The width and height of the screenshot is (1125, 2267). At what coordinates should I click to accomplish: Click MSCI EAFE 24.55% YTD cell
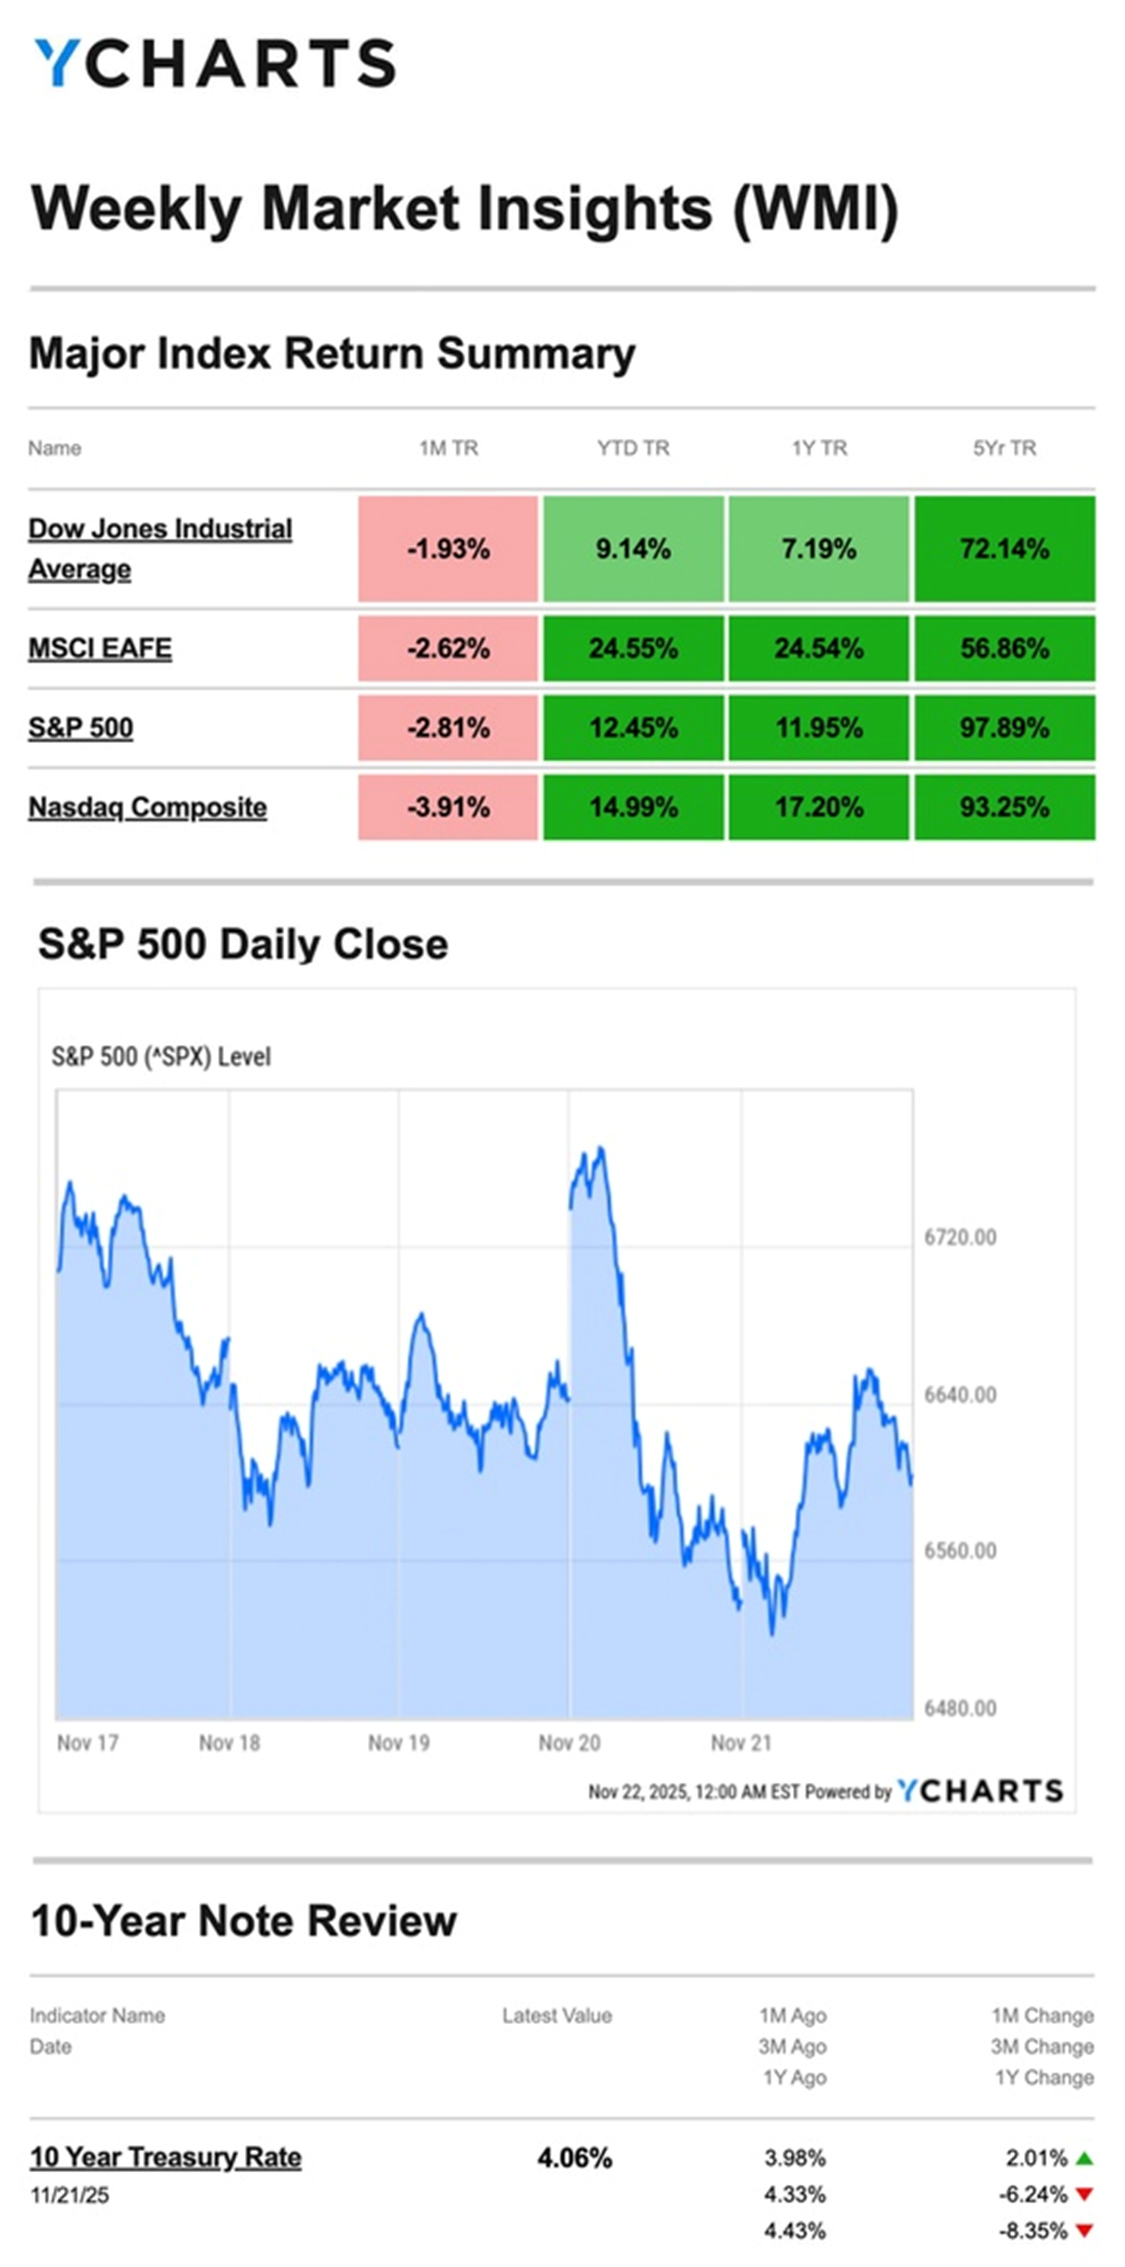click(633, 648)
